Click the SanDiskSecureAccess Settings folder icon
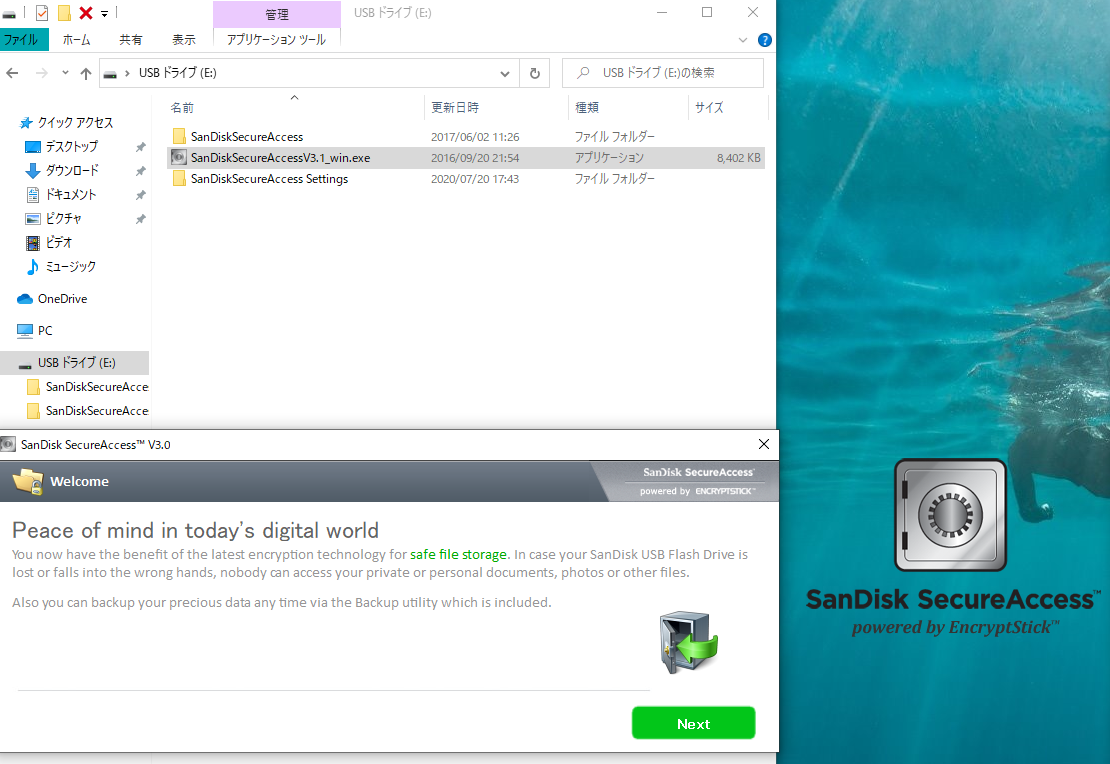The height and width of the screenshot is (764, 1110). (x=179, y=178)
